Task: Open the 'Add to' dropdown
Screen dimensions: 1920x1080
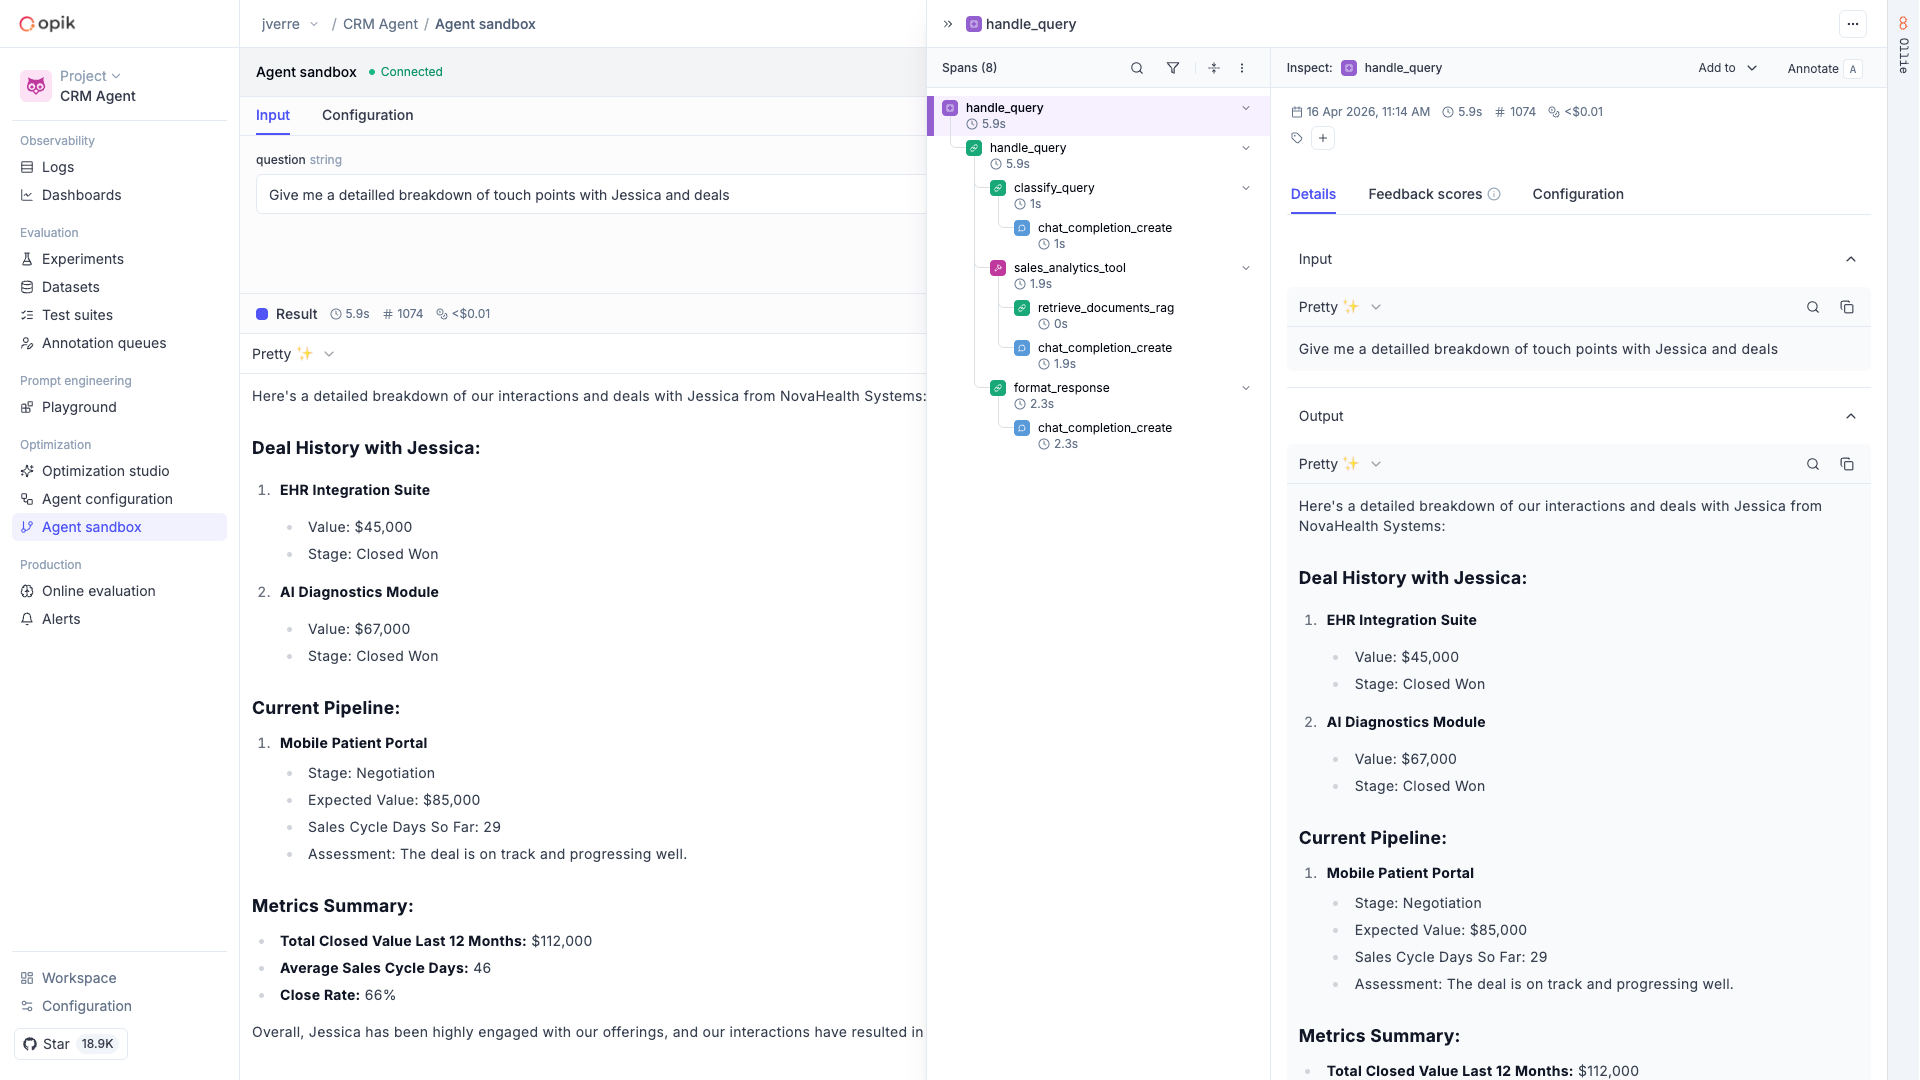Action: click(1726, 68)
